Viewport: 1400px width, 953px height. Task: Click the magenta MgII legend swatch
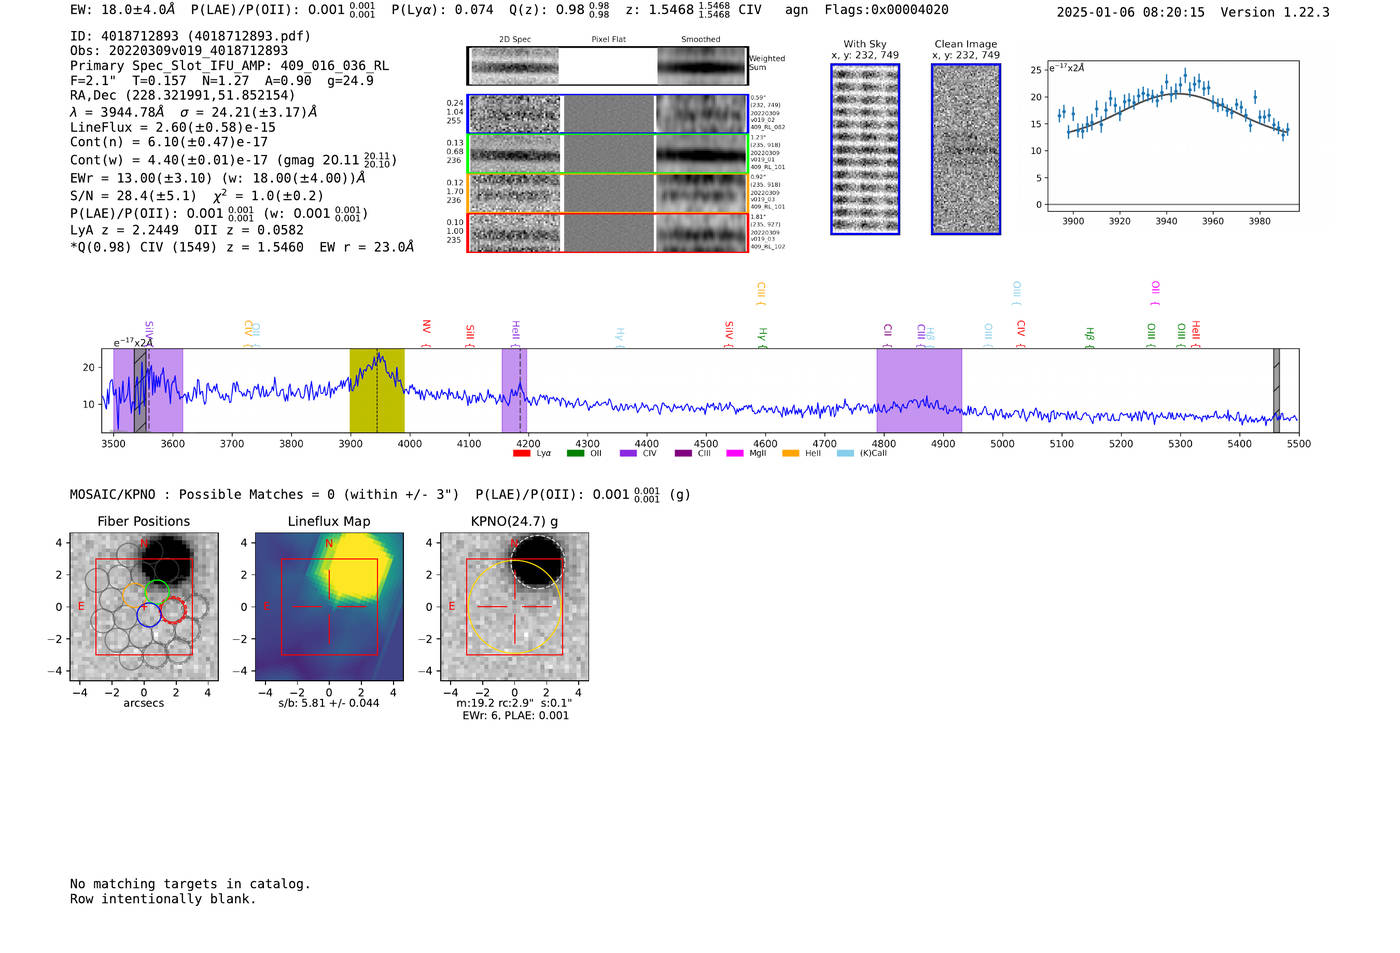click(x=735, y=454)
